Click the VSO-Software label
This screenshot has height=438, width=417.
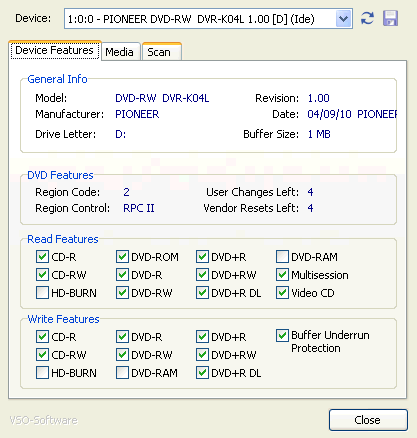pos(43,420)
